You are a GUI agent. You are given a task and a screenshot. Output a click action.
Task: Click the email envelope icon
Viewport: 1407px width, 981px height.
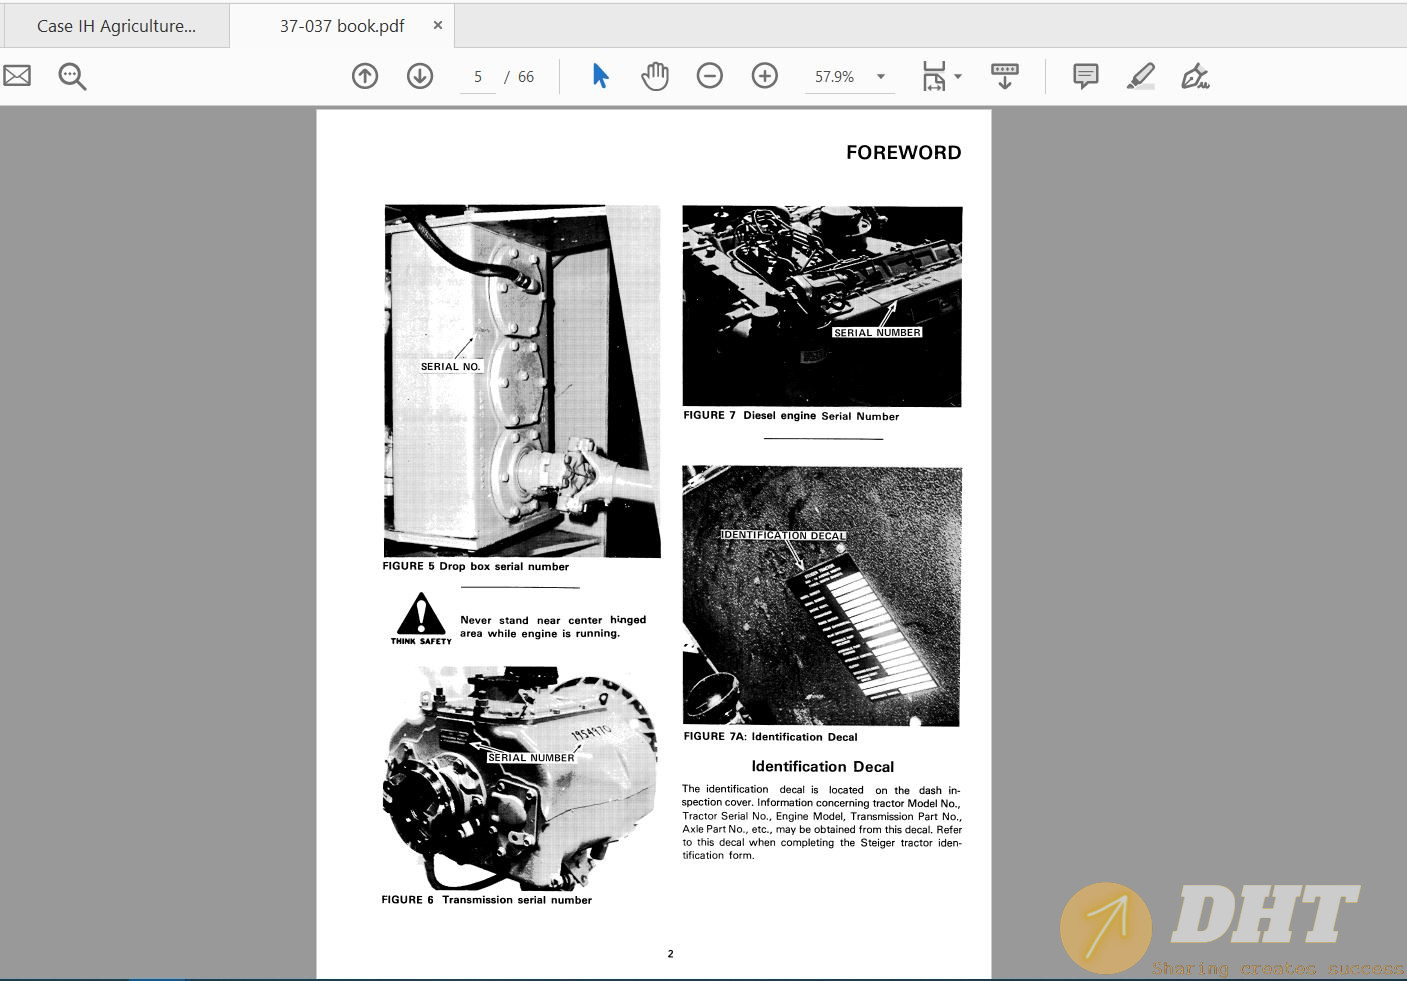[17, 76]
